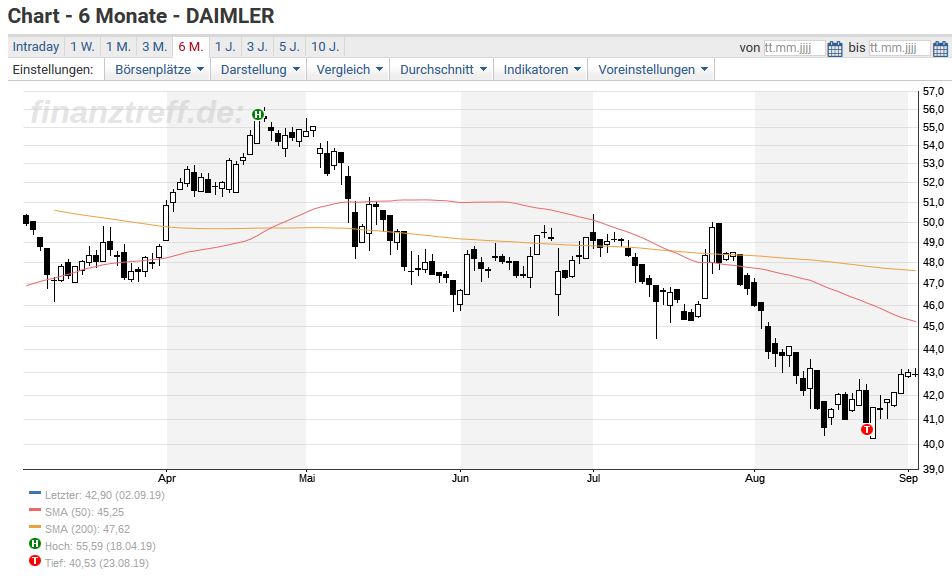Expand the Durchschnitt dropdown menu
The height and width of the screenshot is (580, 952).
click(443, 69)
